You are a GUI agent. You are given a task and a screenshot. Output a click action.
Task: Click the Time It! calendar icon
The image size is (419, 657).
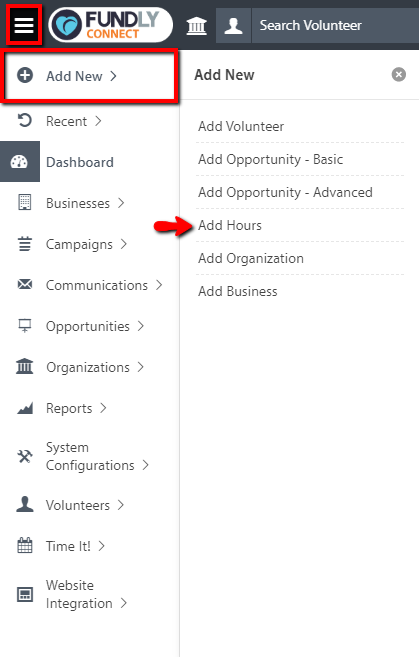click(25, 546)
